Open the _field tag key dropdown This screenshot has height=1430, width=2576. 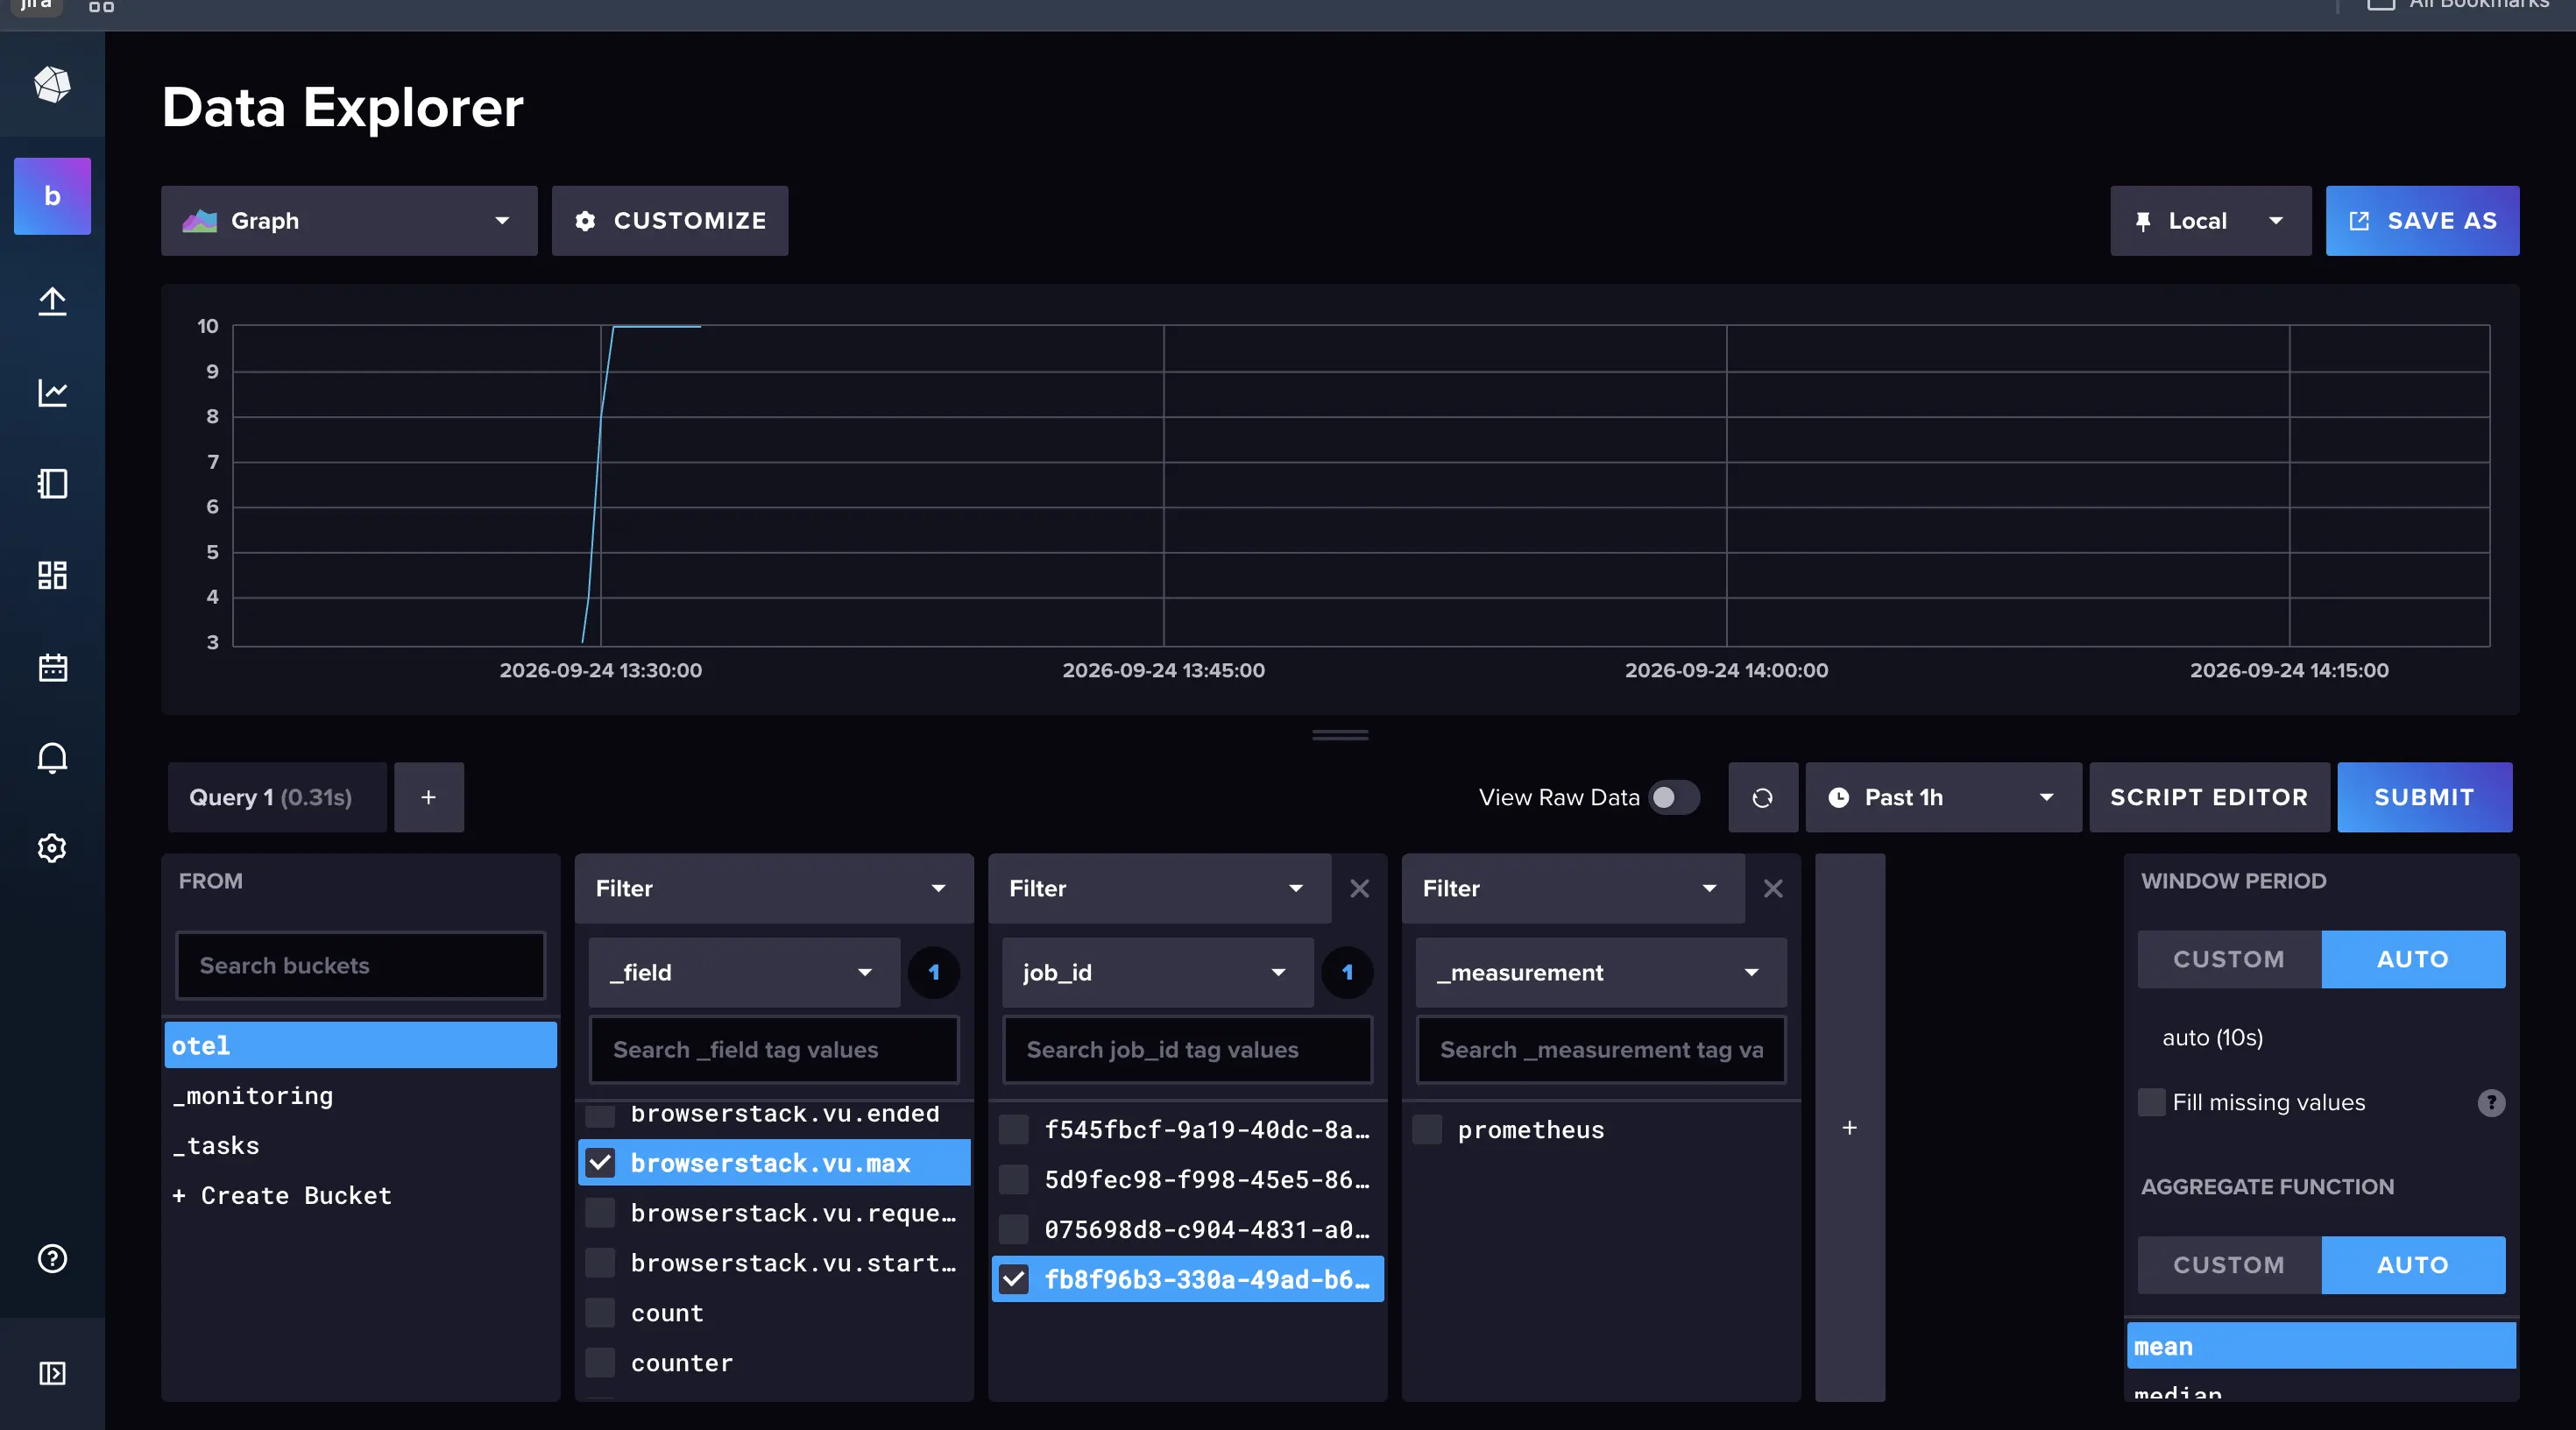click(x=744, y=973)
